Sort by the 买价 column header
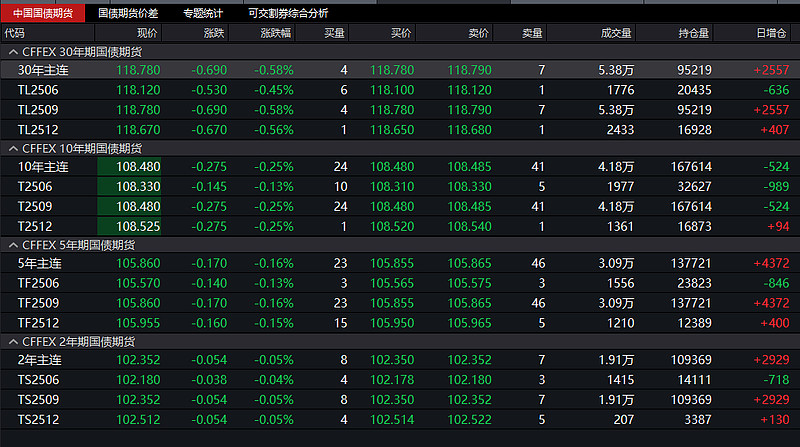Screen dimensions: 800x447 (x=383, y=33)
